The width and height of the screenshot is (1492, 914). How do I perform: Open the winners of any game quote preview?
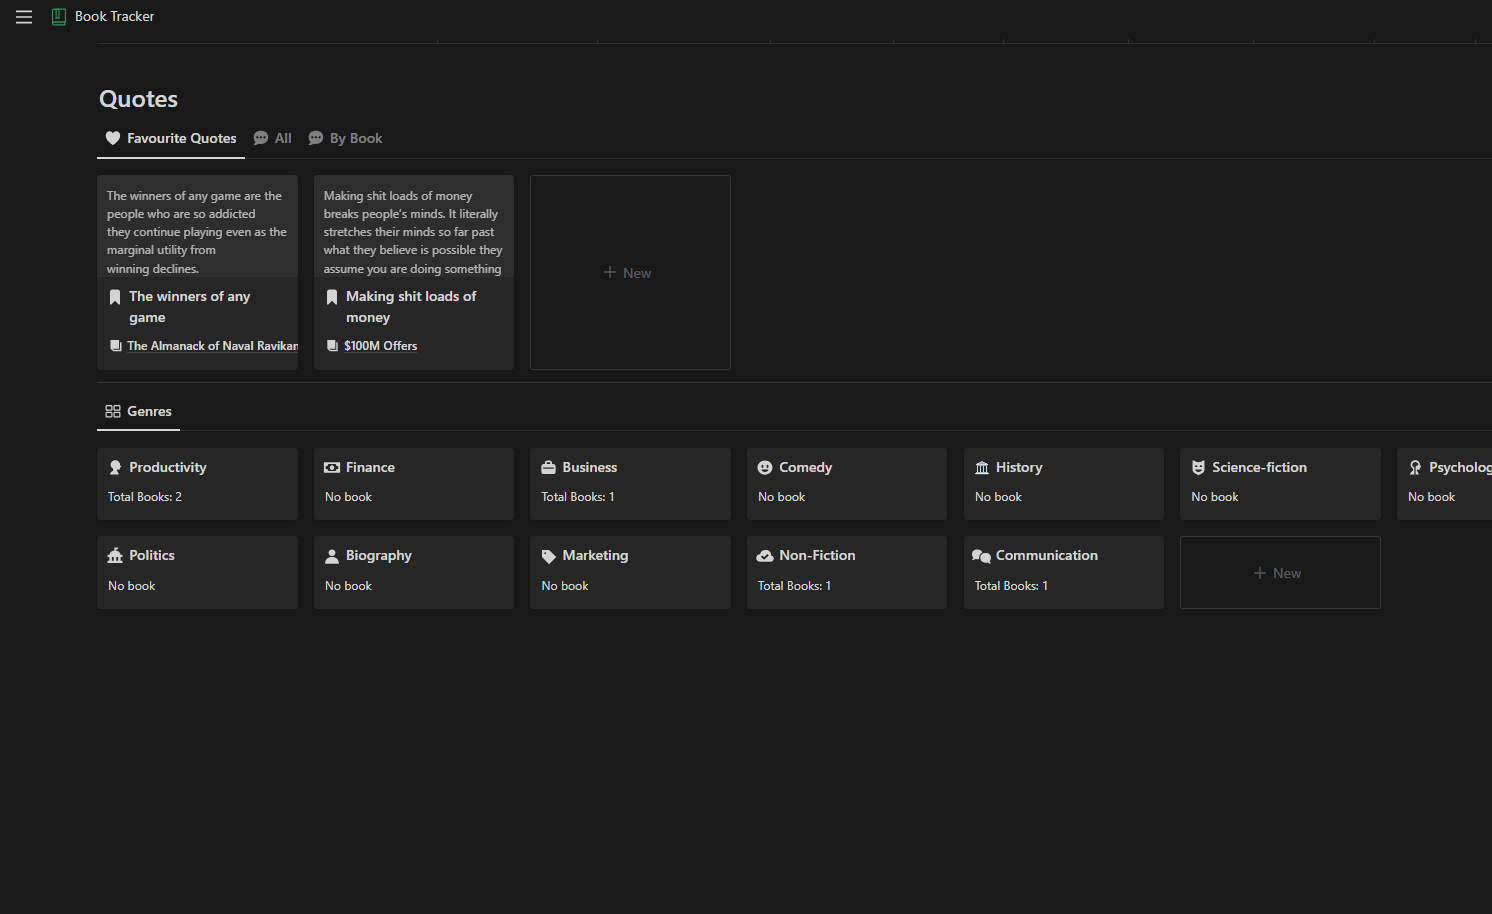point(197,227)
